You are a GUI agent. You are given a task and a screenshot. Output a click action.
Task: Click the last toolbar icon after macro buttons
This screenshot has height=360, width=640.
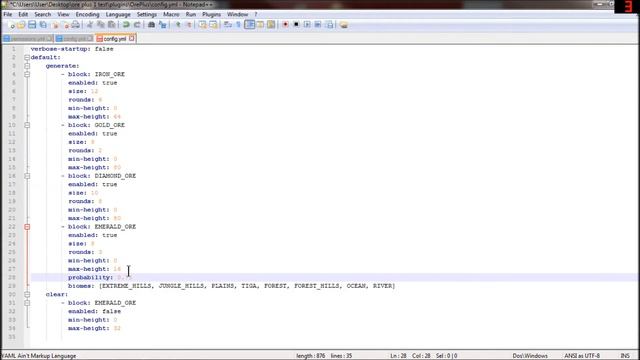(344, 25)
